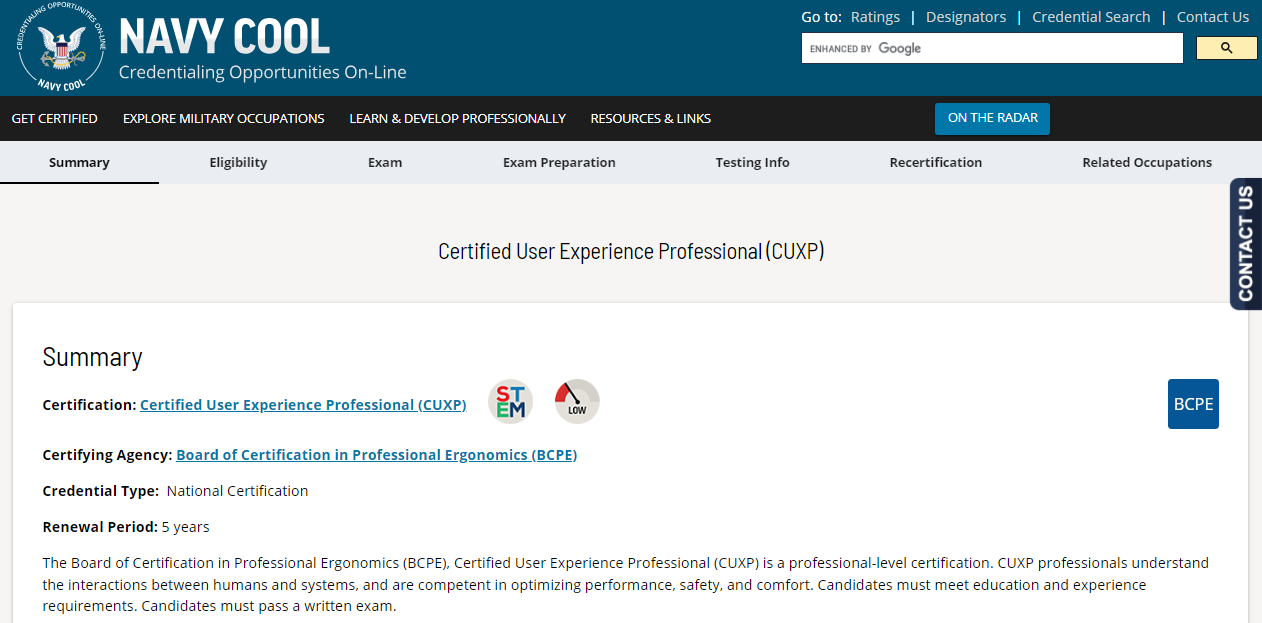Click the Certification: label
The width and height of the screenshot is (1262, 623).
click(89, 405)
